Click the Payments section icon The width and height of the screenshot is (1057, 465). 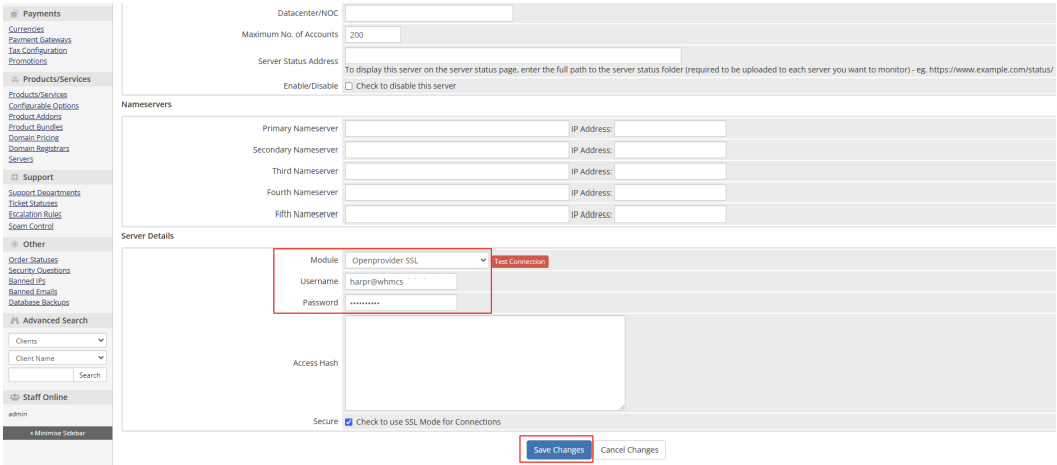pyautogui.click(x=14, y=13)
